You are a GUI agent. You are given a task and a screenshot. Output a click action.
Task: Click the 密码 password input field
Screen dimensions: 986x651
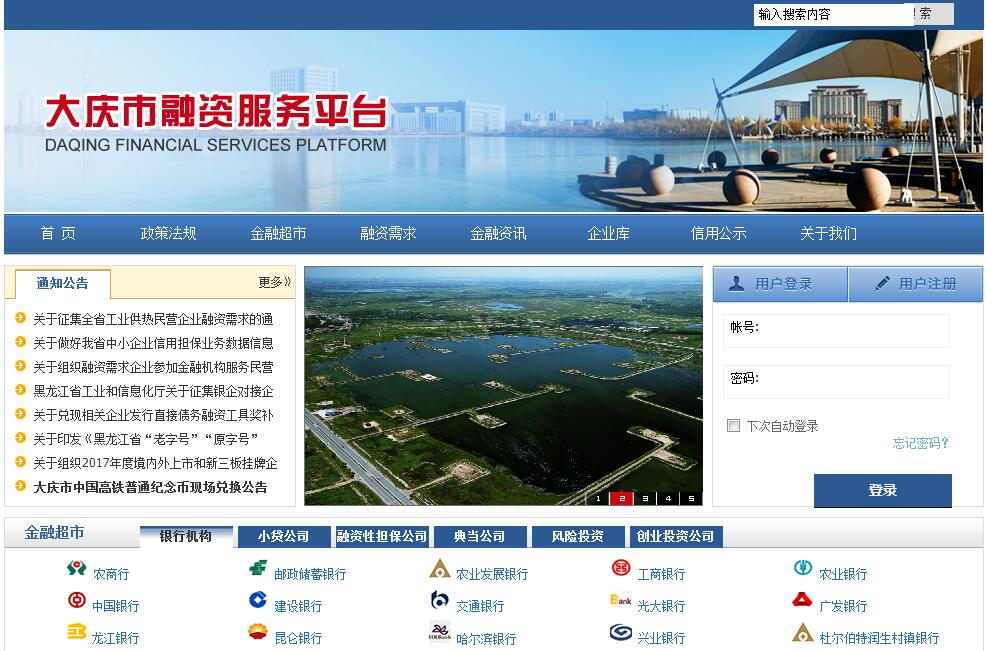pos(836,382)
